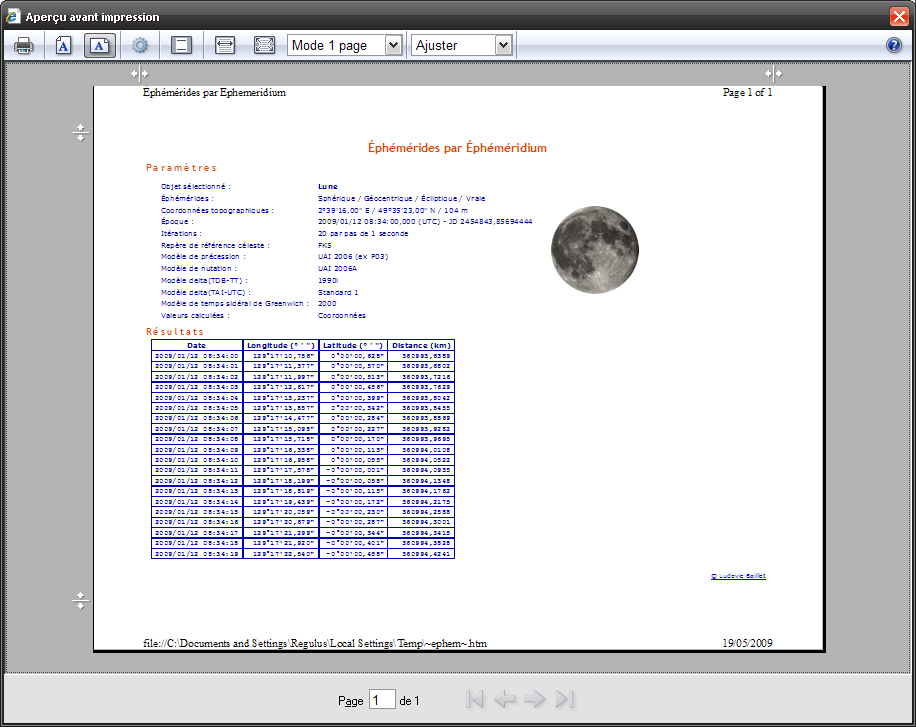916x727 pixels.
Task: Open the 'Ajuster' scaling dropdown
Action: click(x=462, y=45)
